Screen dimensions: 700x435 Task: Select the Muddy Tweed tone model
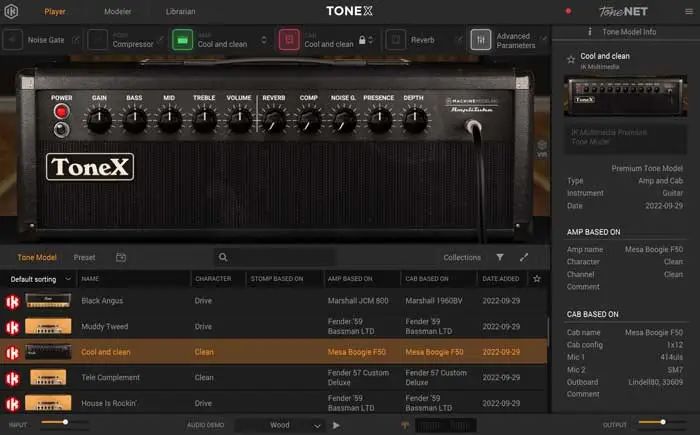pos(273,326)
